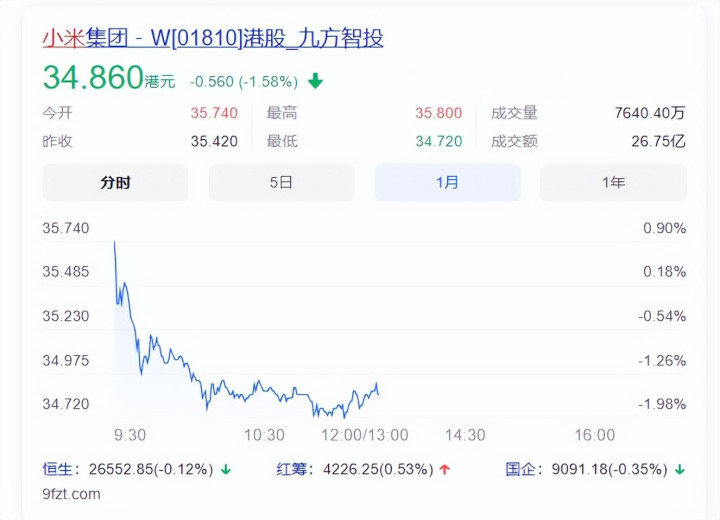Image resolution: width=720 pixels, height=520 pixels.
Task: Switch to the 1年 chart tab
Action: [x=613, y=183]
